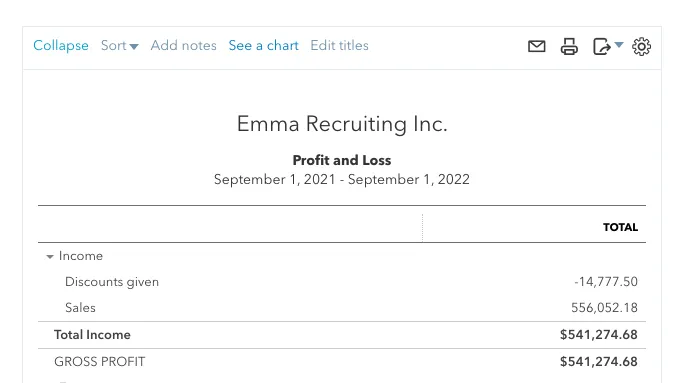683x383 pixels.
Task: Select Edit titles option
Action: (339, 45)
